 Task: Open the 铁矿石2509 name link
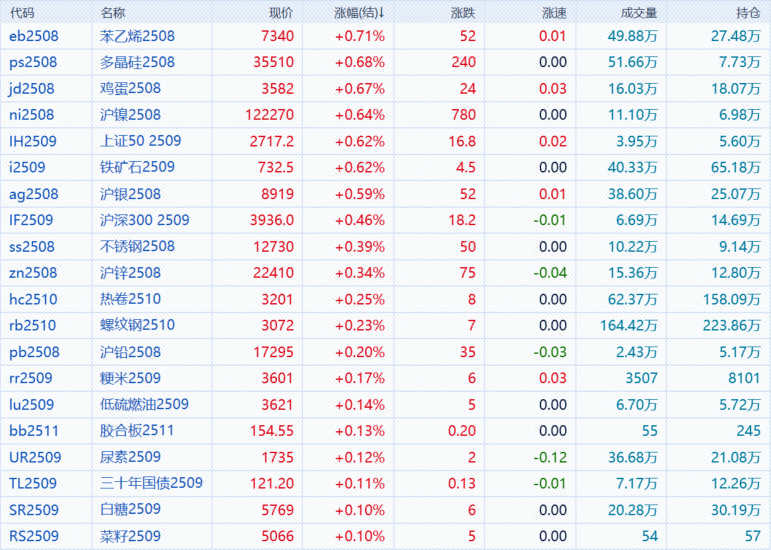138,167
